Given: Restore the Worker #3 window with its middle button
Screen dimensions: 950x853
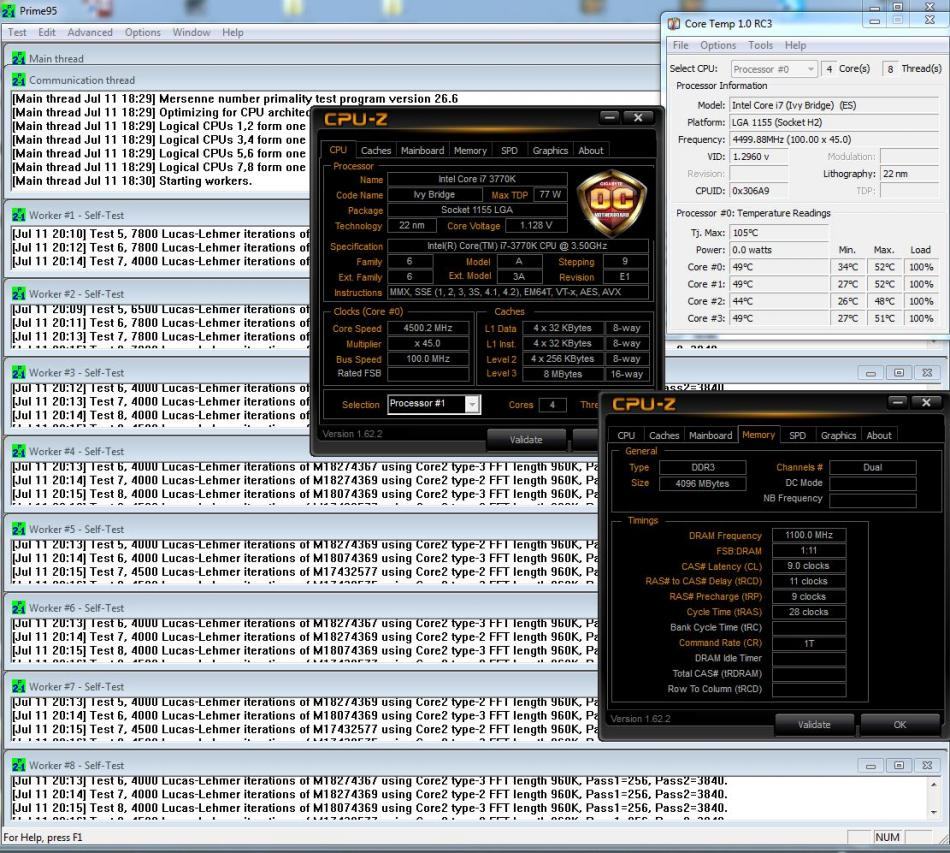Looking at the screenshot, I should point(899,373).
